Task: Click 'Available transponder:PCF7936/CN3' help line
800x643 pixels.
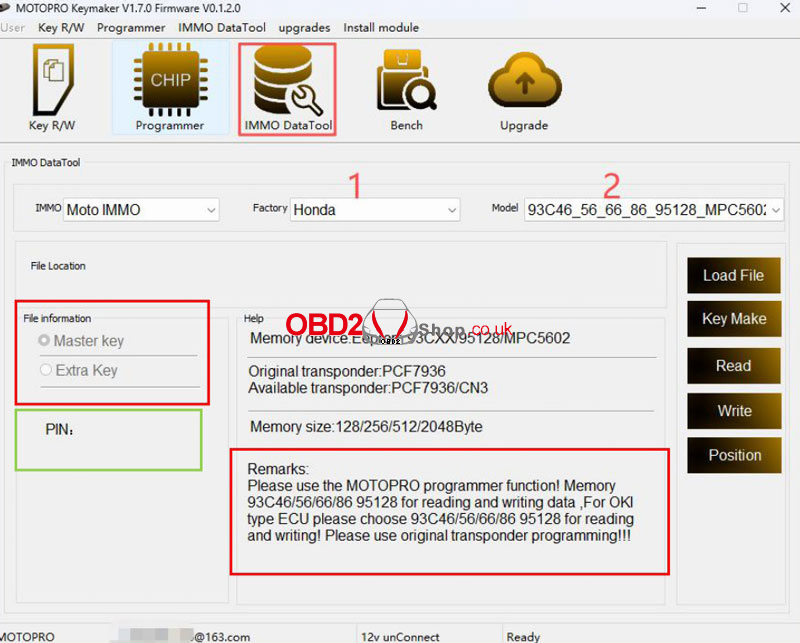Action: point(368,388)
